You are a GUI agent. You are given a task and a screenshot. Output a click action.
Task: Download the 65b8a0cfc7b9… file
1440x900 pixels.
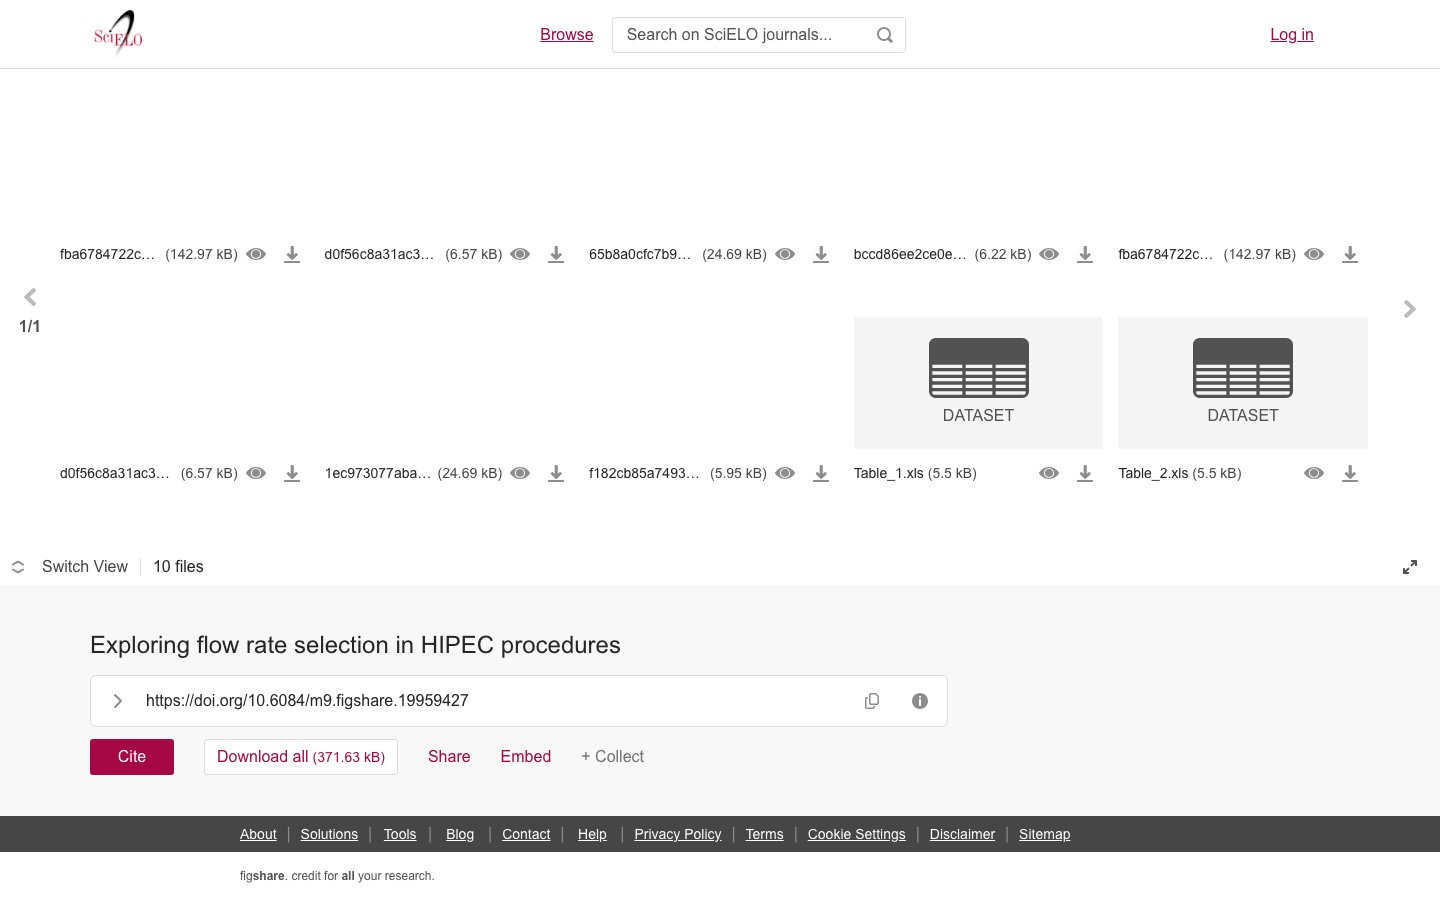coord(821,254)
